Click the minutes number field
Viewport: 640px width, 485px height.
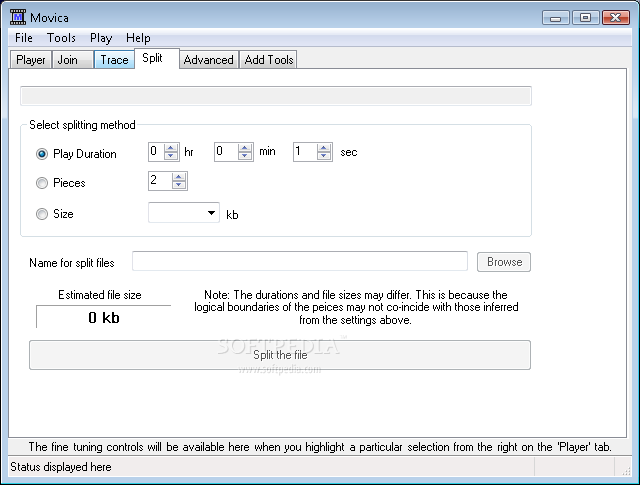226,152
